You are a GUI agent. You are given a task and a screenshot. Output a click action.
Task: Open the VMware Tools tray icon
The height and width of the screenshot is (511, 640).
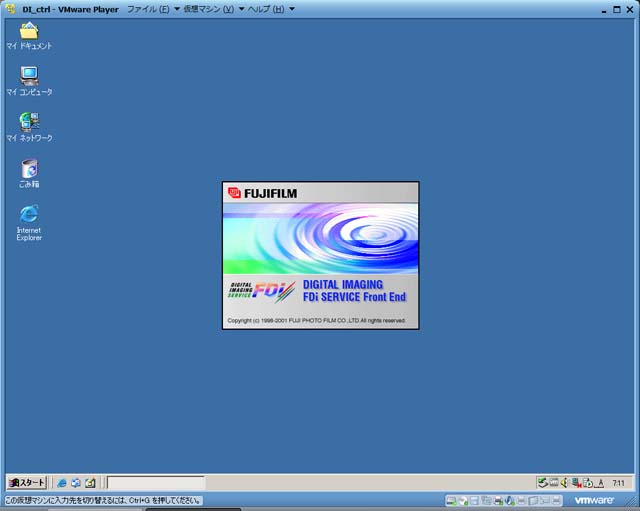point(554,482)
